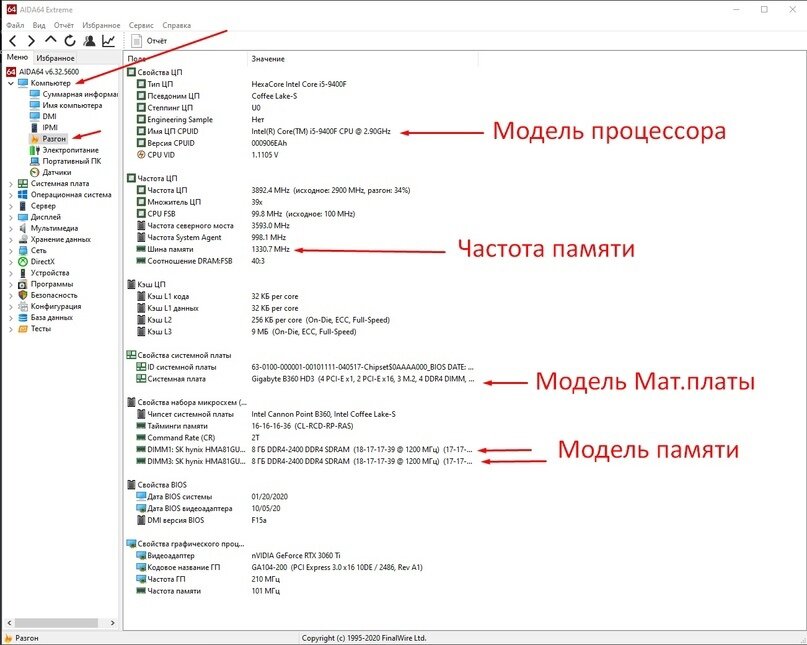Collapse the Компьютер tree node
807x645 pixels.
pos(11,83)
